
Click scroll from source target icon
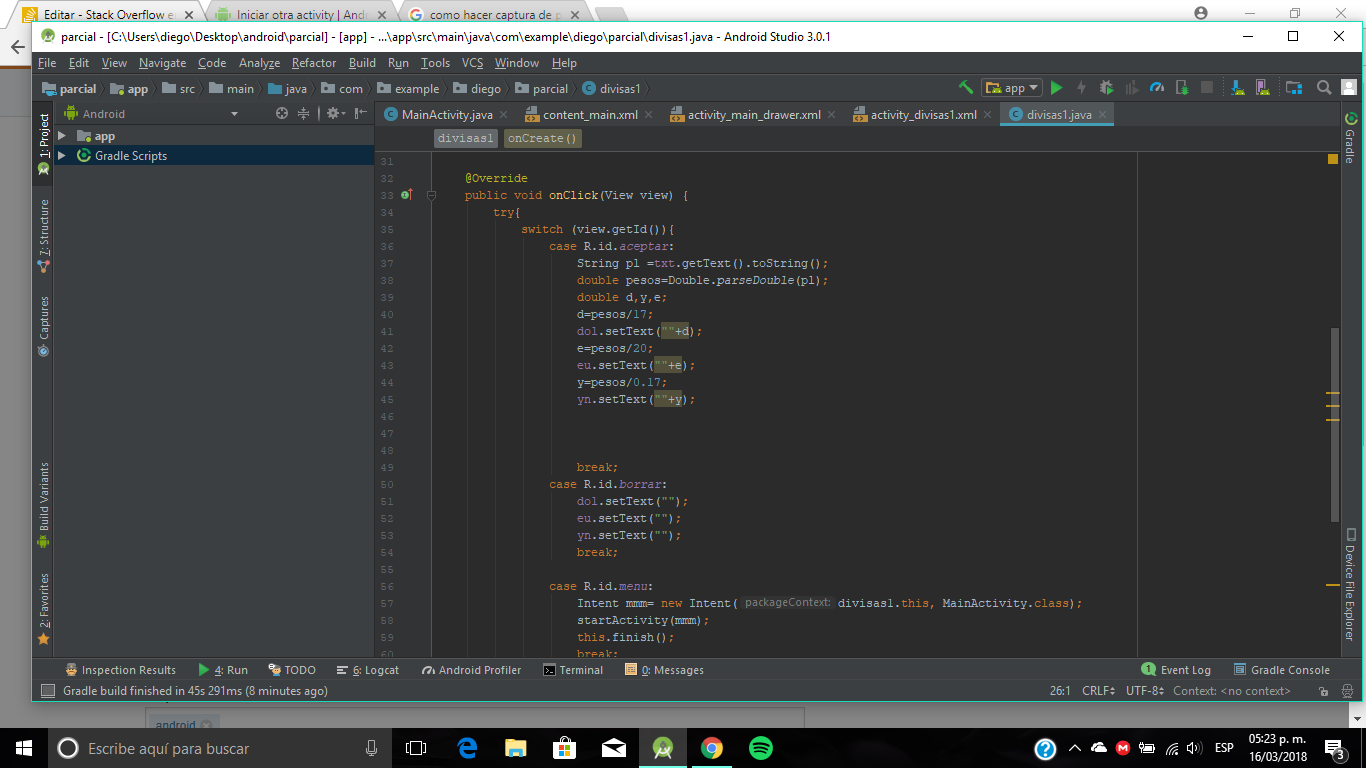click(x=281, y=114)
